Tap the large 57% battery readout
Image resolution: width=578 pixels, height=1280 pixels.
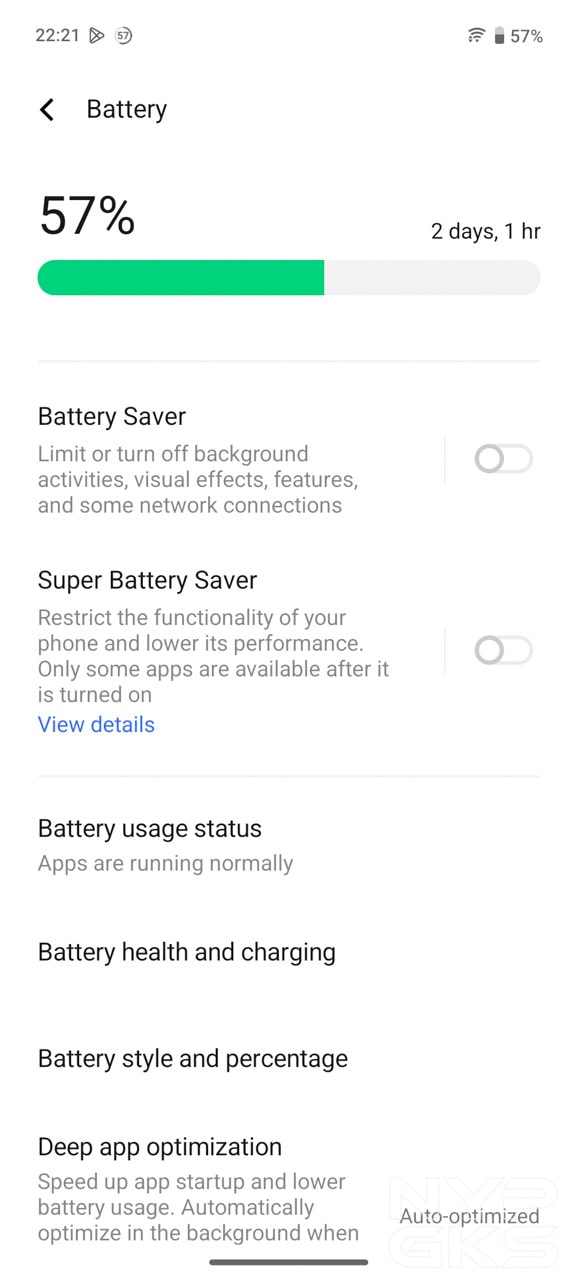point(86,215)
